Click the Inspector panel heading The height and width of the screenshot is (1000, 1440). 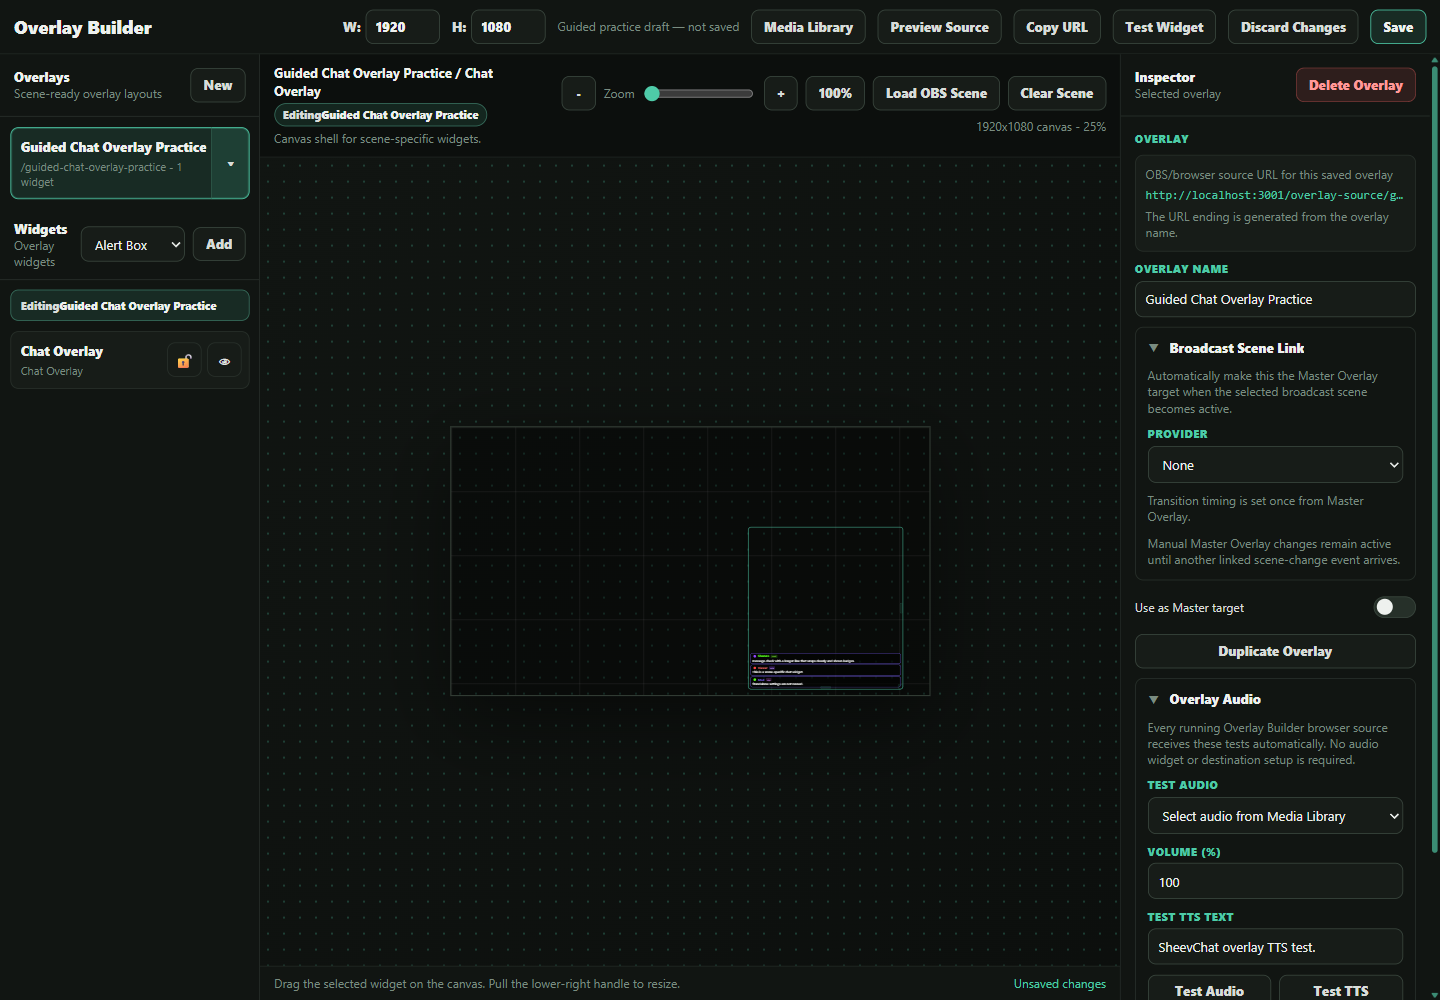pyautogui.click(x=1164, y=77)
